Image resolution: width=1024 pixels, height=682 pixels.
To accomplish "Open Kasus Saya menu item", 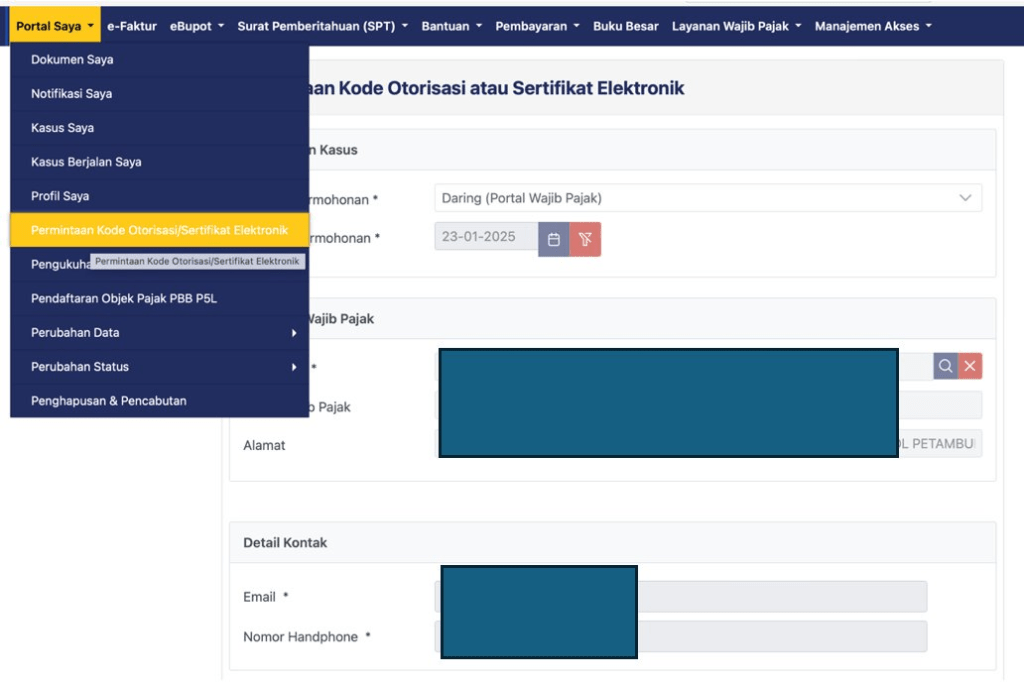I will [x=62, y=128].
